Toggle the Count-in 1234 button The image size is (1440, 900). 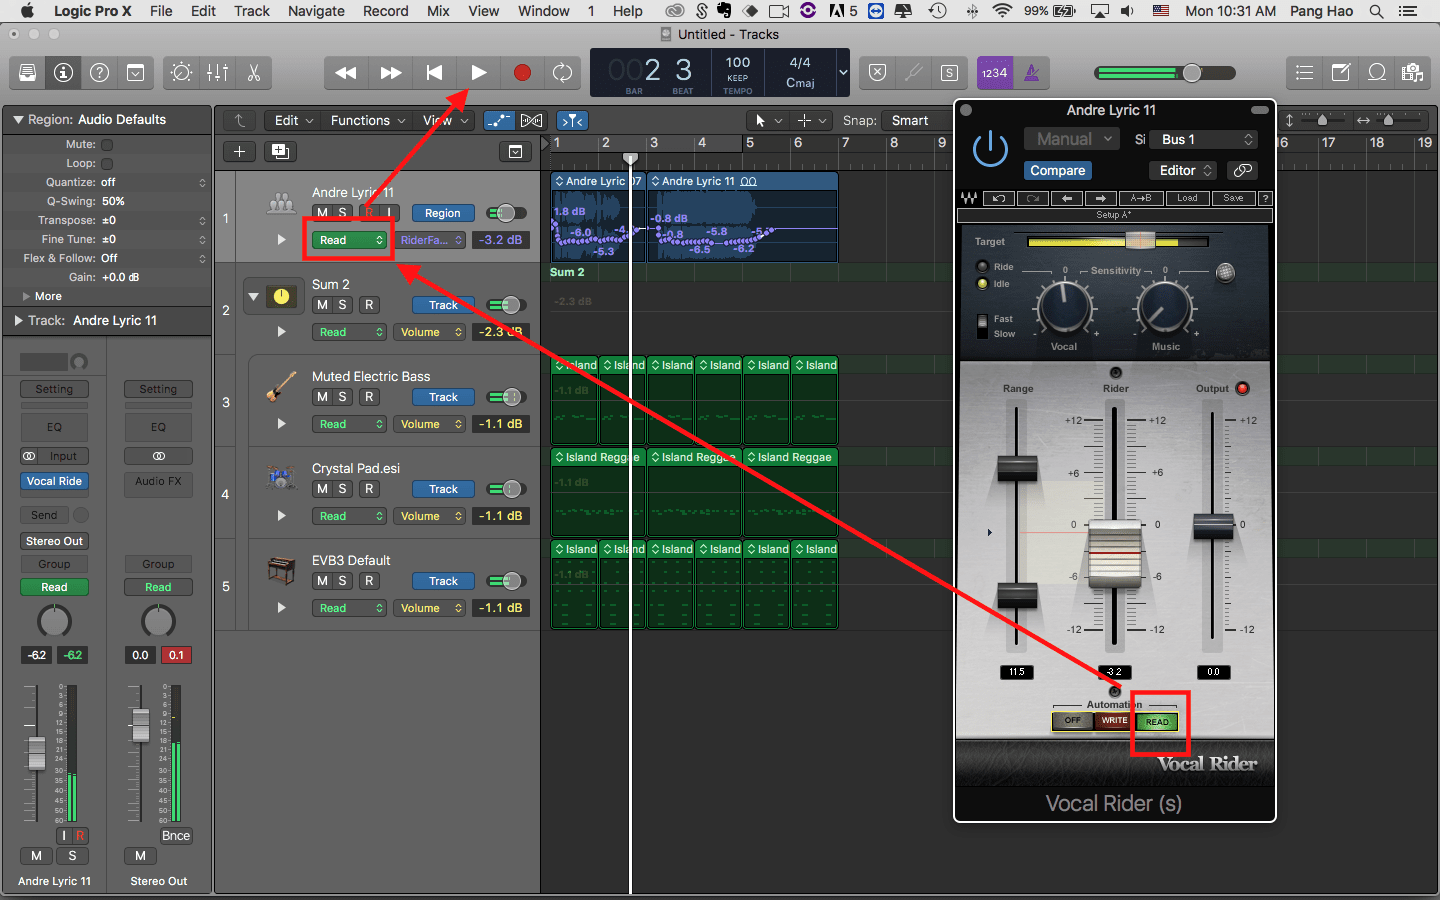995,73
